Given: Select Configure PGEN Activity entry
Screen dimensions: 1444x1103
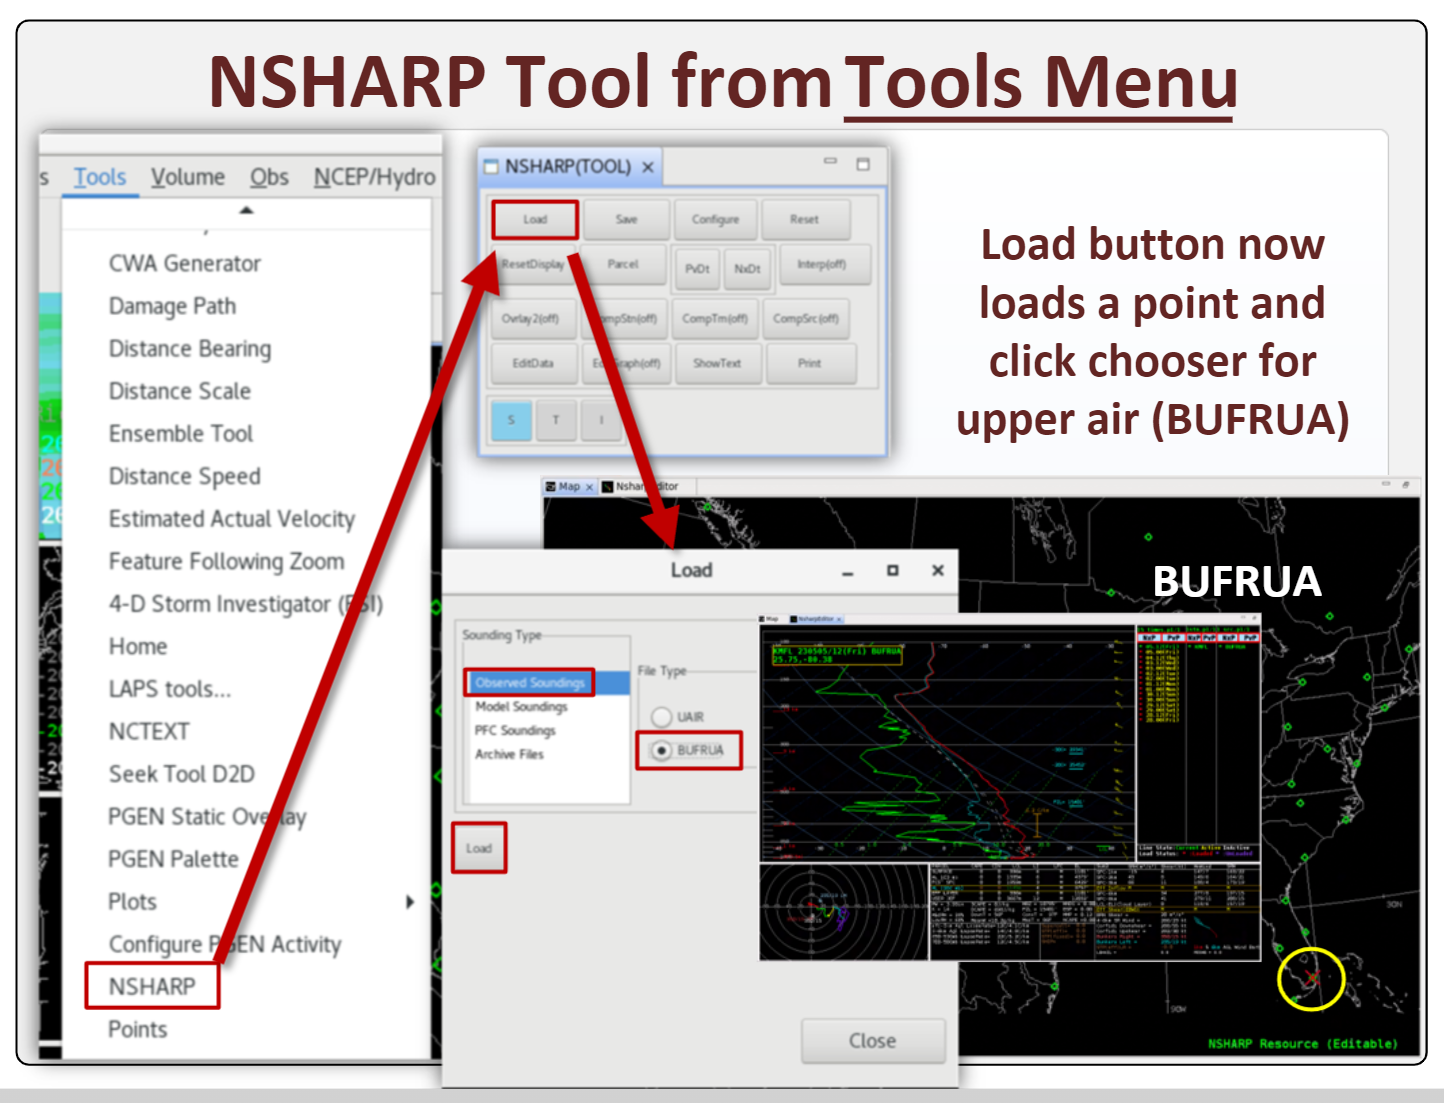Looking at the screenshot, I should [225, 944].
